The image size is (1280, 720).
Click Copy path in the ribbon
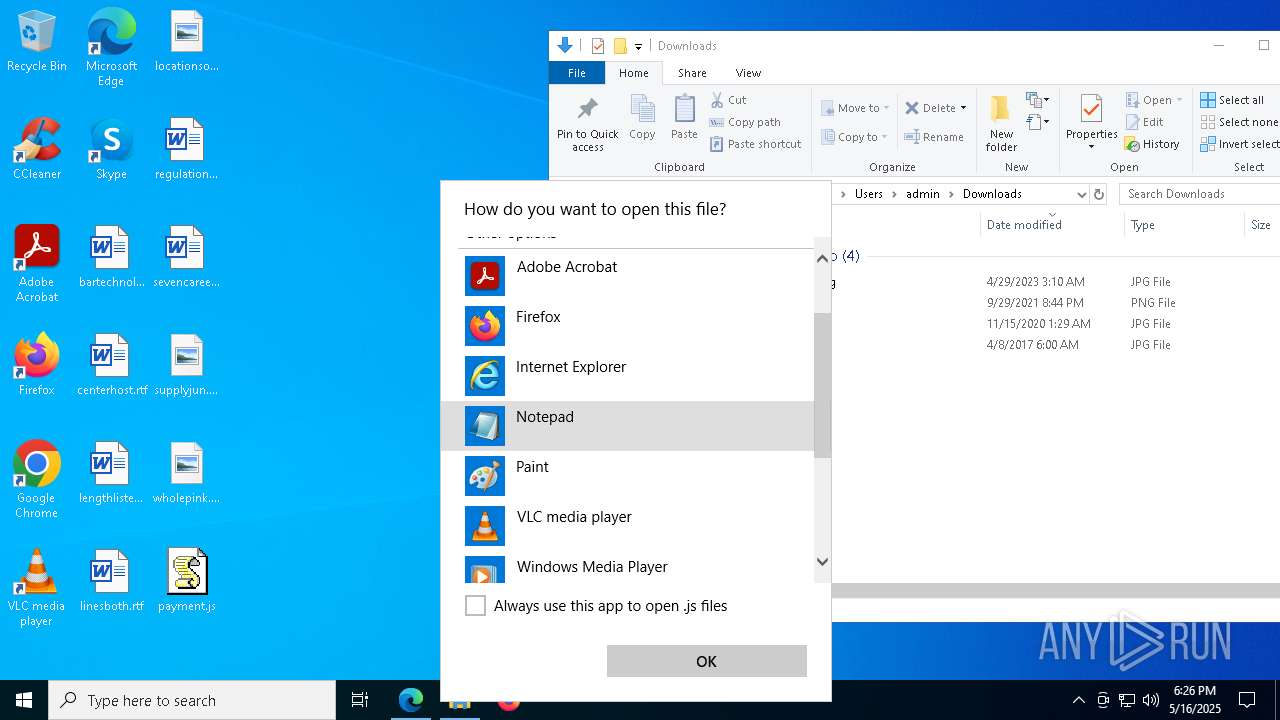tap(745, 122)
